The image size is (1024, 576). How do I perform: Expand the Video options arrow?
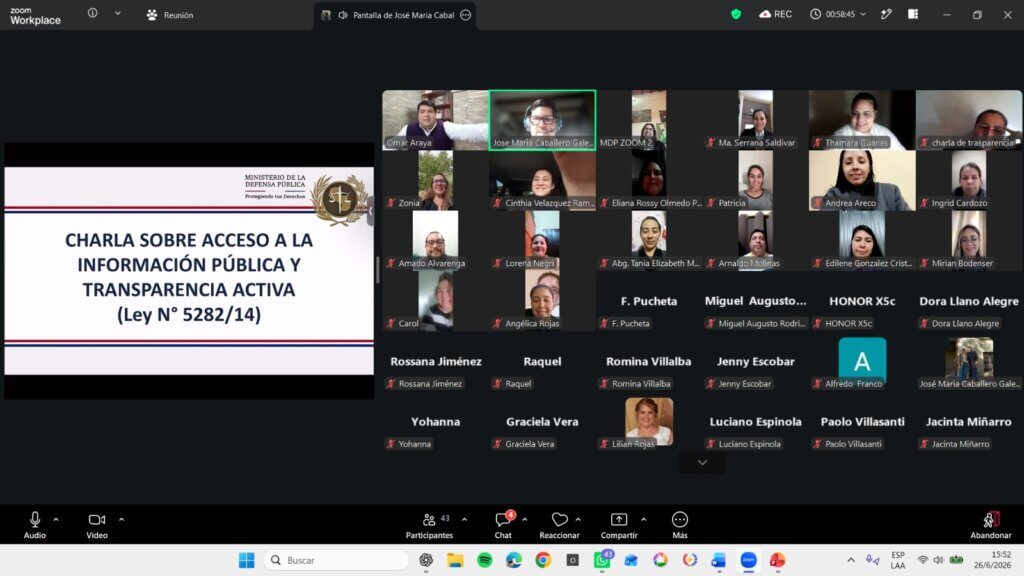pos(121,520)
